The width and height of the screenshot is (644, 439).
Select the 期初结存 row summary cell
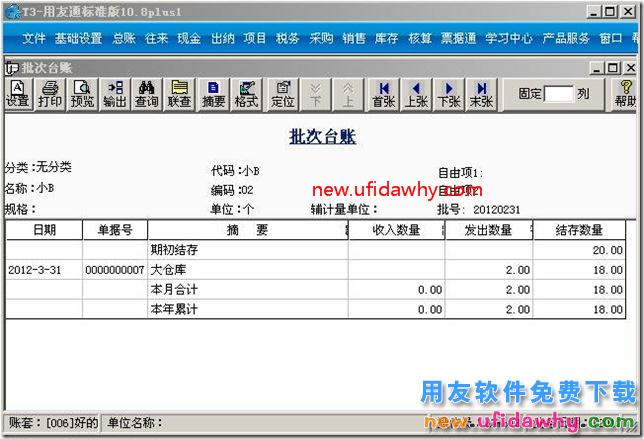[x=248, y=250]
